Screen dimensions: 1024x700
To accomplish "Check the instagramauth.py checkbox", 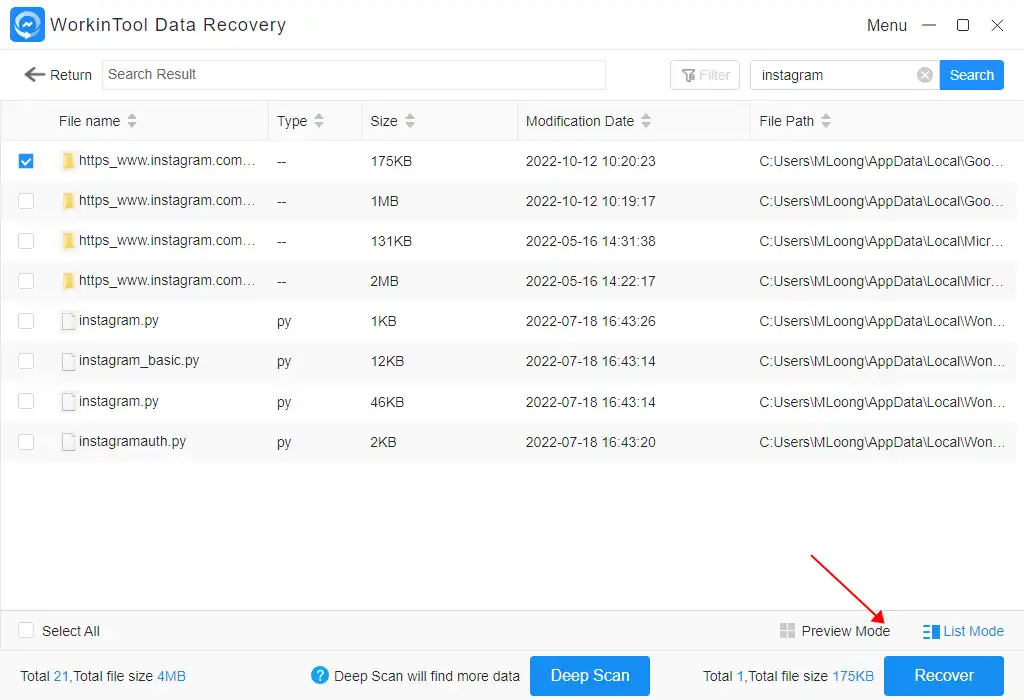I will (x=26, y=441).
